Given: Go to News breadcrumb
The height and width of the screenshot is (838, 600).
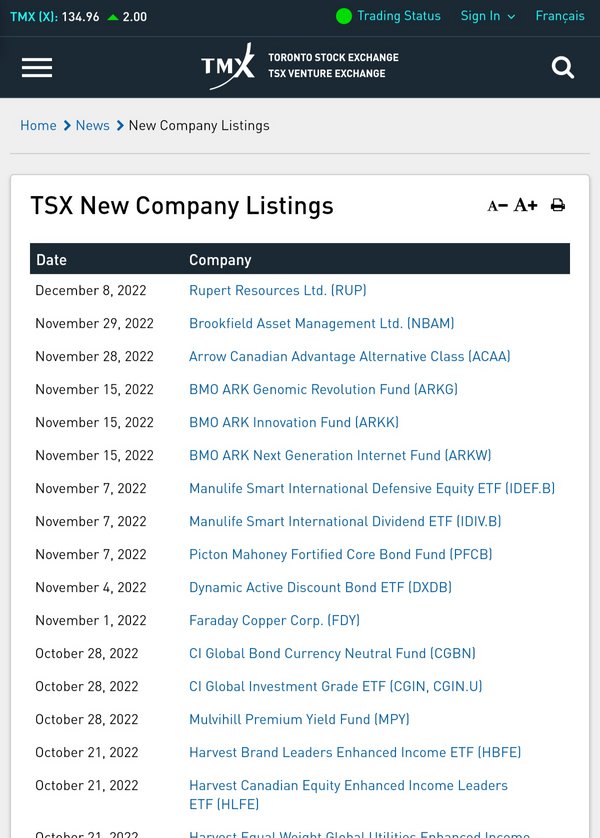Looking at the screenshot, I should (92, 126).
